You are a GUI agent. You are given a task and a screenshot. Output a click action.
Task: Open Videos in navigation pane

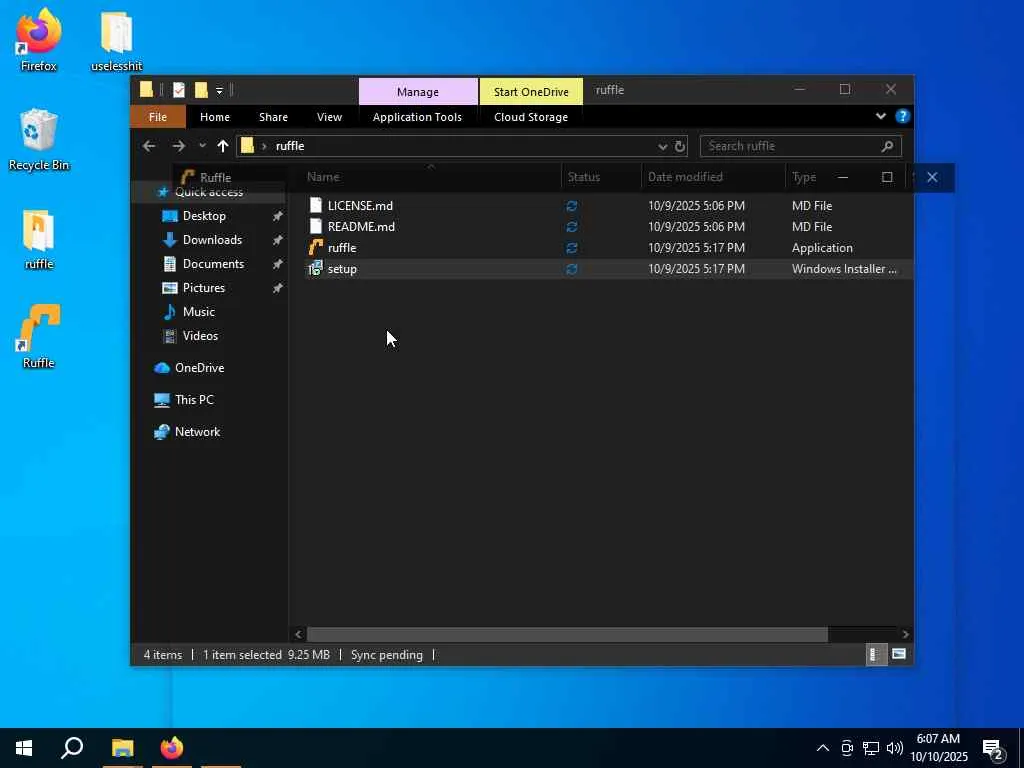coord(200,336)
